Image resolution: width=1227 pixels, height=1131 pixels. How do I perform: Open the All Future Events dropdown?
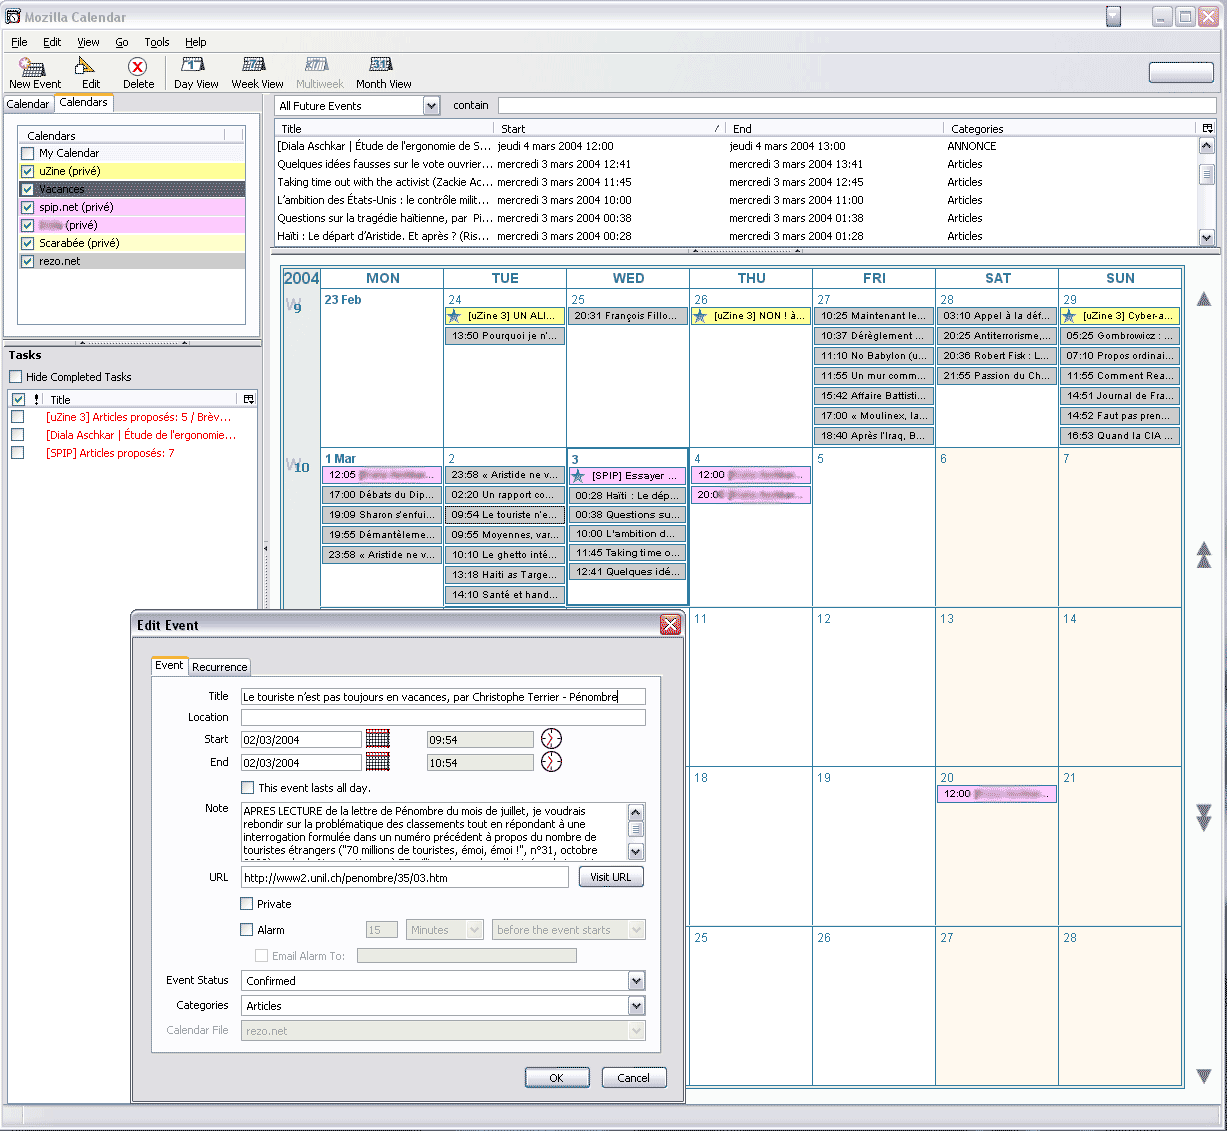(431, 106)
